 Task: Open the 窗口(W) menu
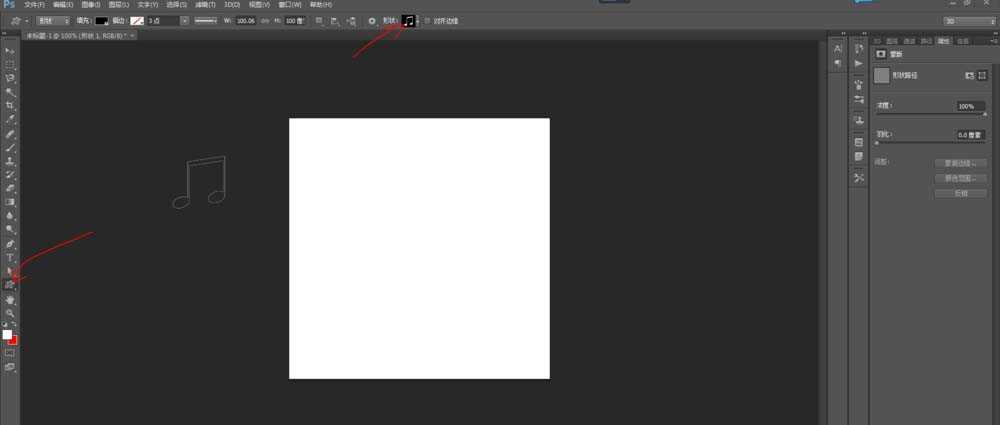point(290,4)
